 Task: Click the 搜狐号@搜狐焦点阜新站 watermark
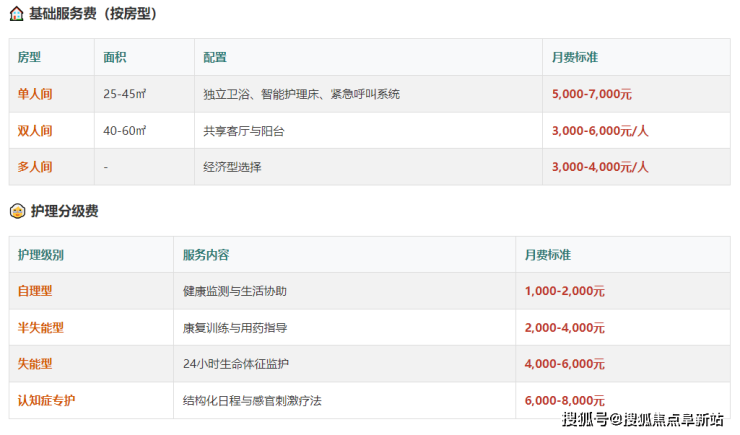point(642,419)
